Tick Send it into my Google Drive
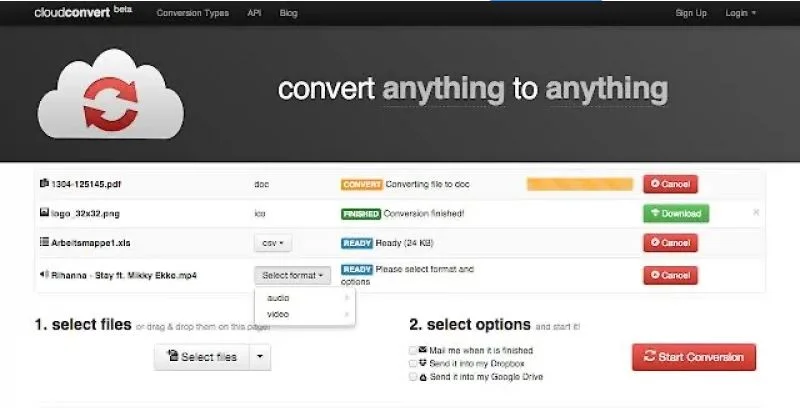 pyautogui.click(x=413, y=375)
